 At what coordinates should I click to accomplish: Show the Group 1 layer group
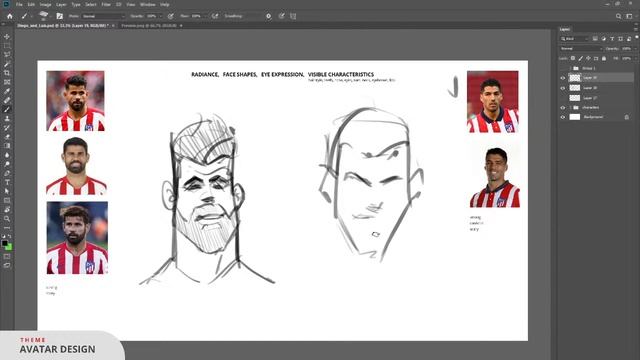pyautogui.click(x=563, y=68)
